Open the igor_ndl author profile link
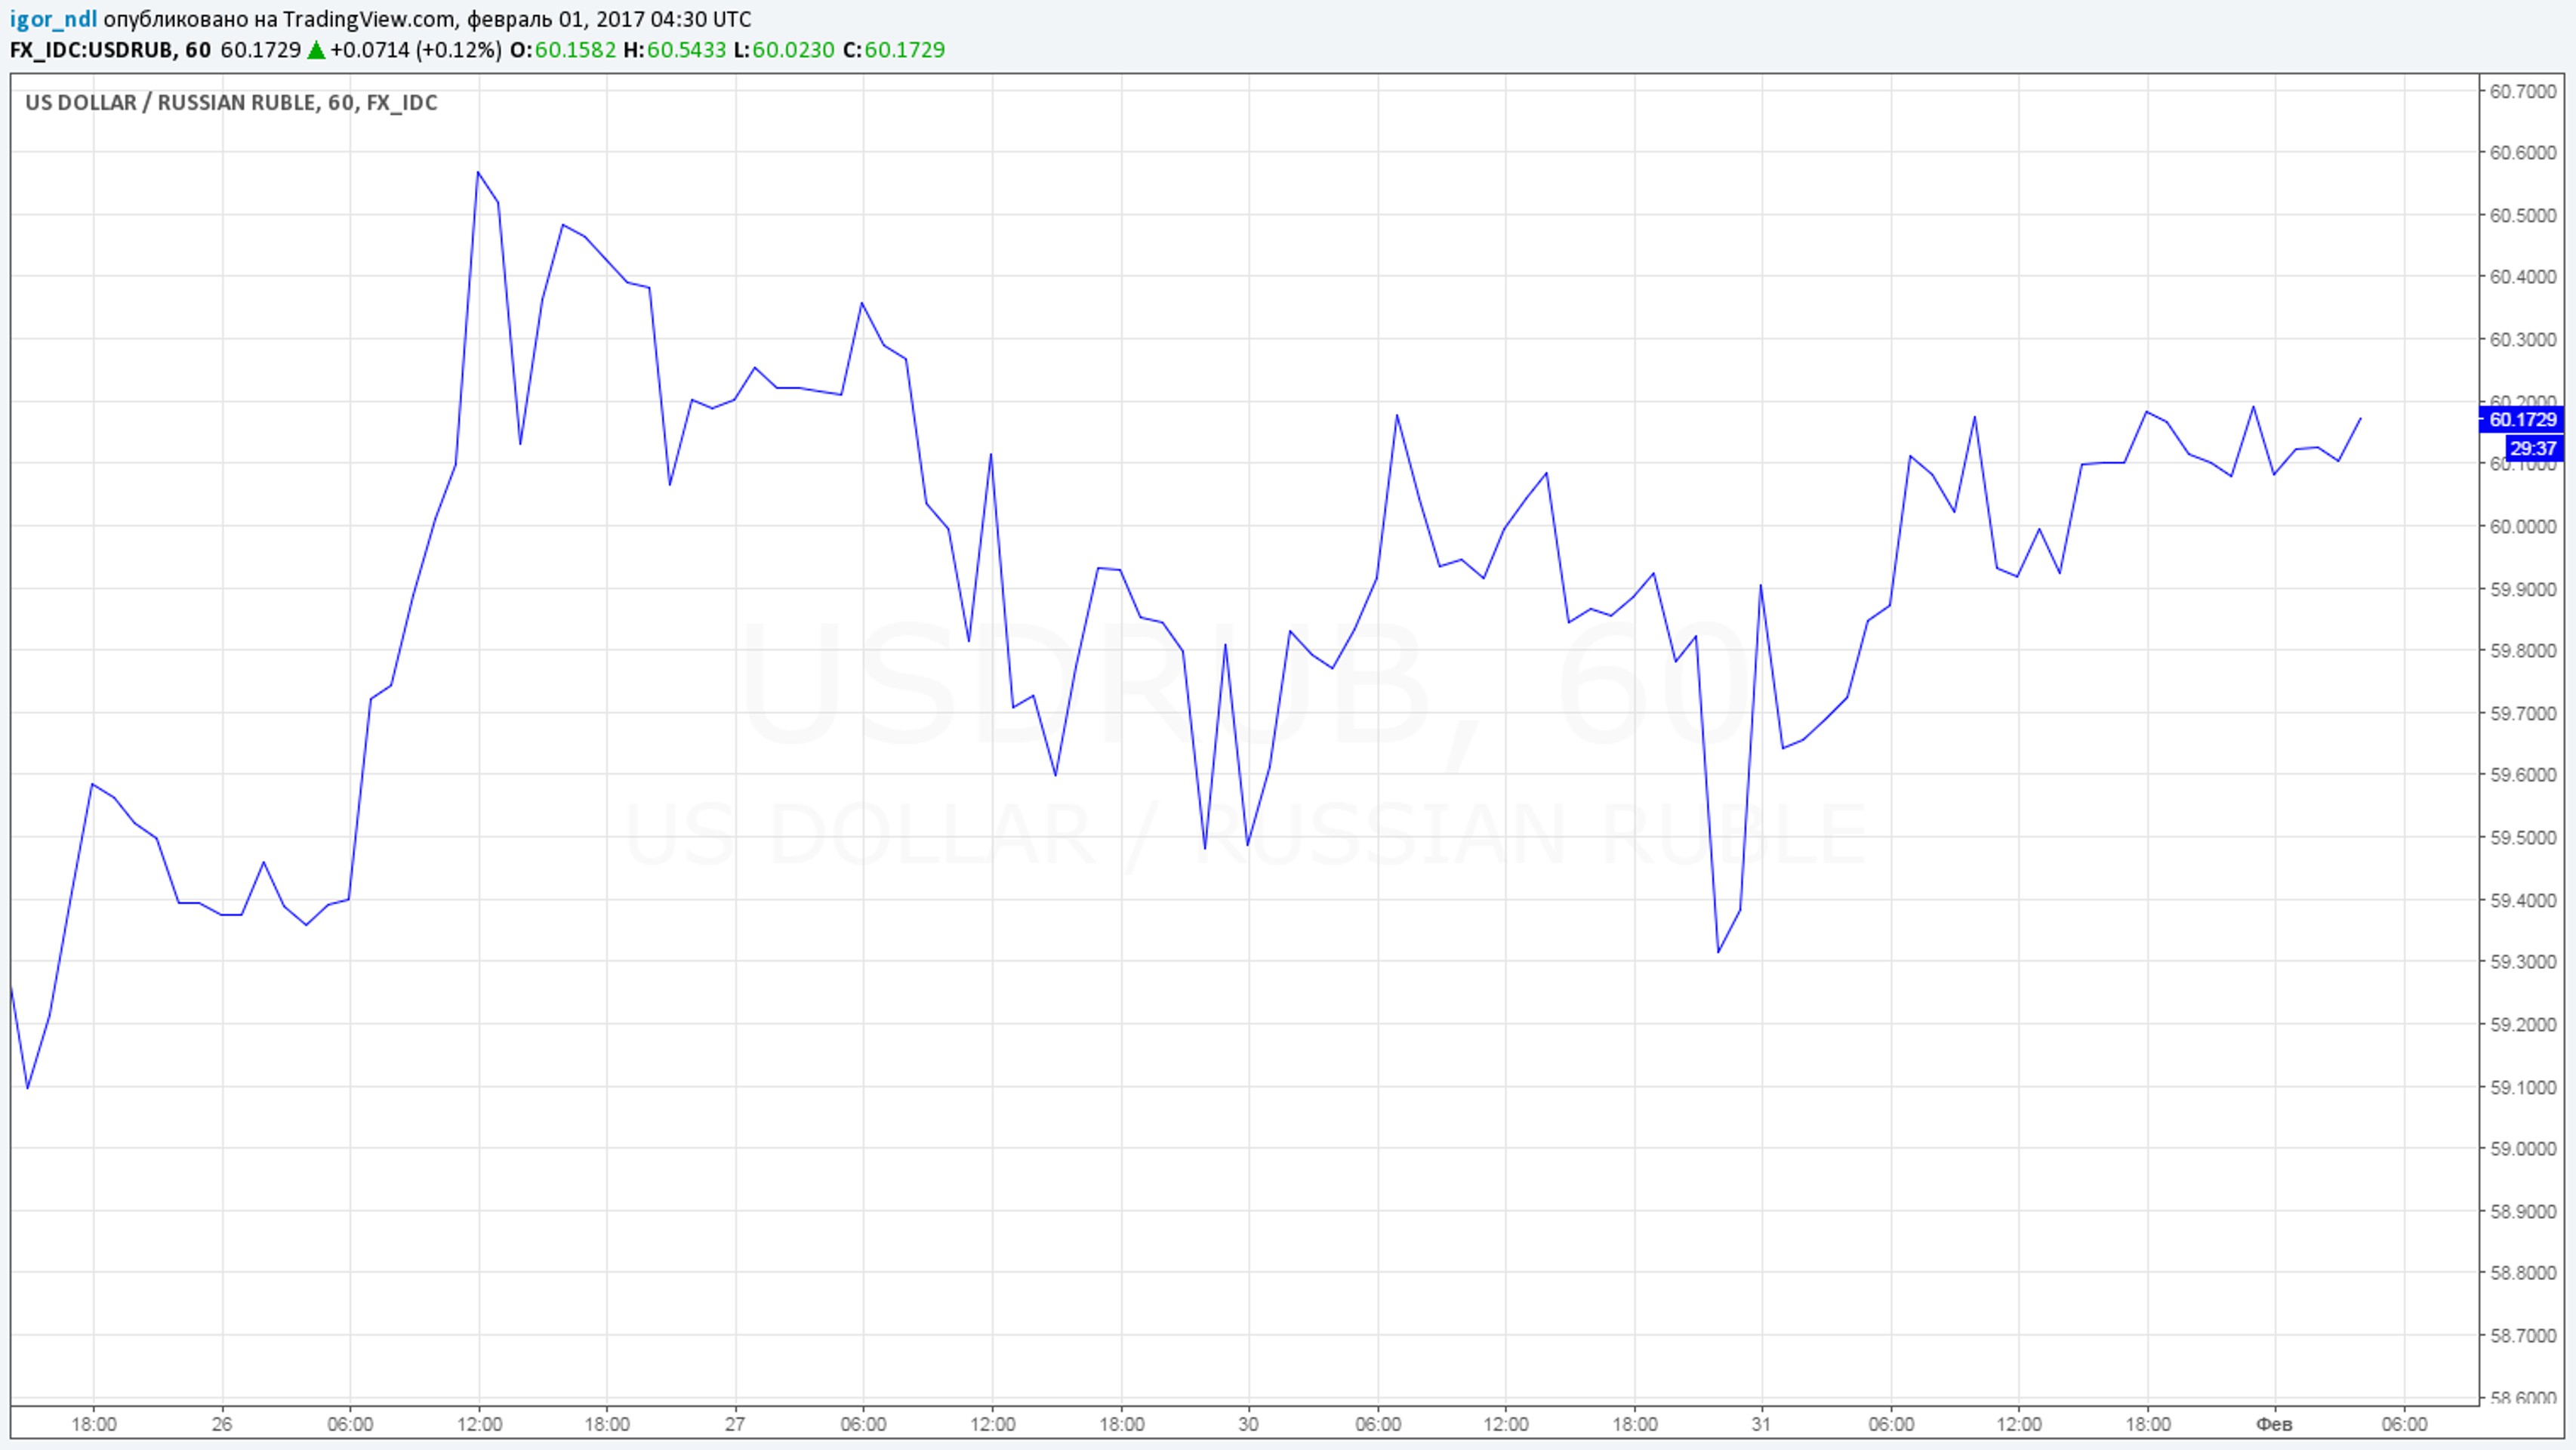 click(x=53, y=19)
